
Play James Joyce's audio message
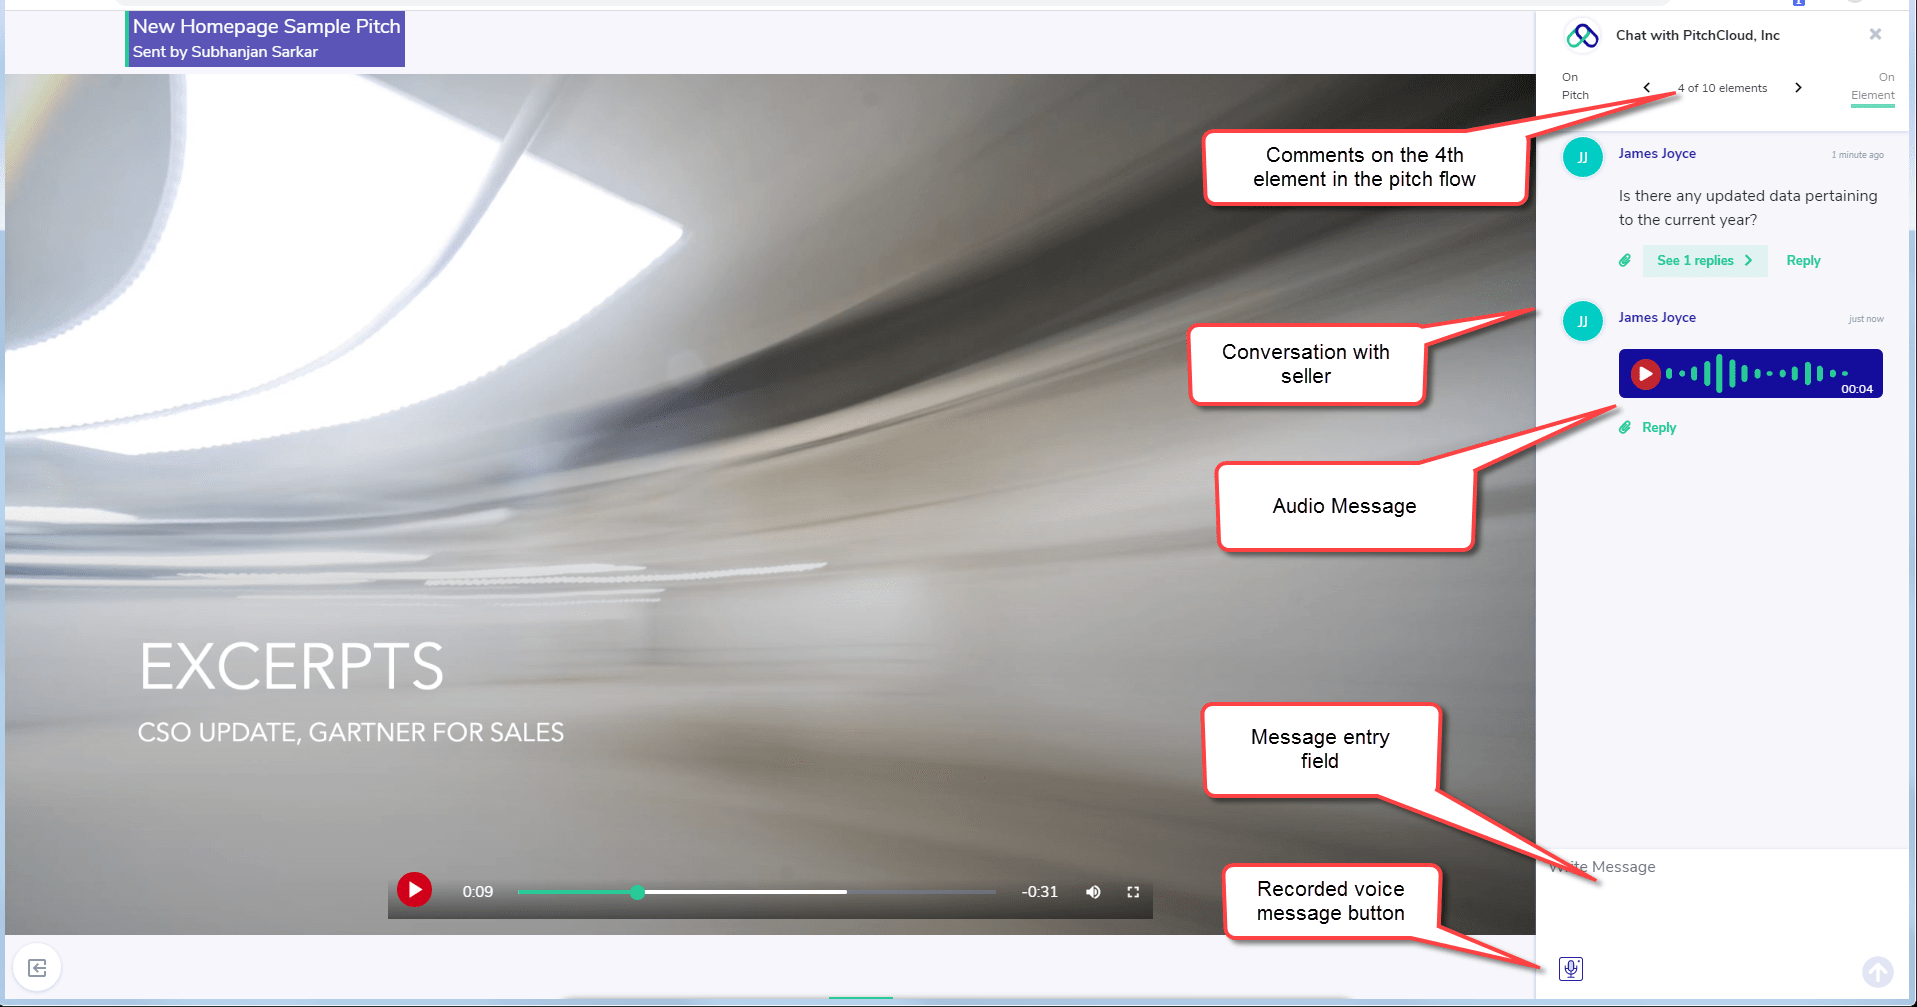pos(1645,374)
